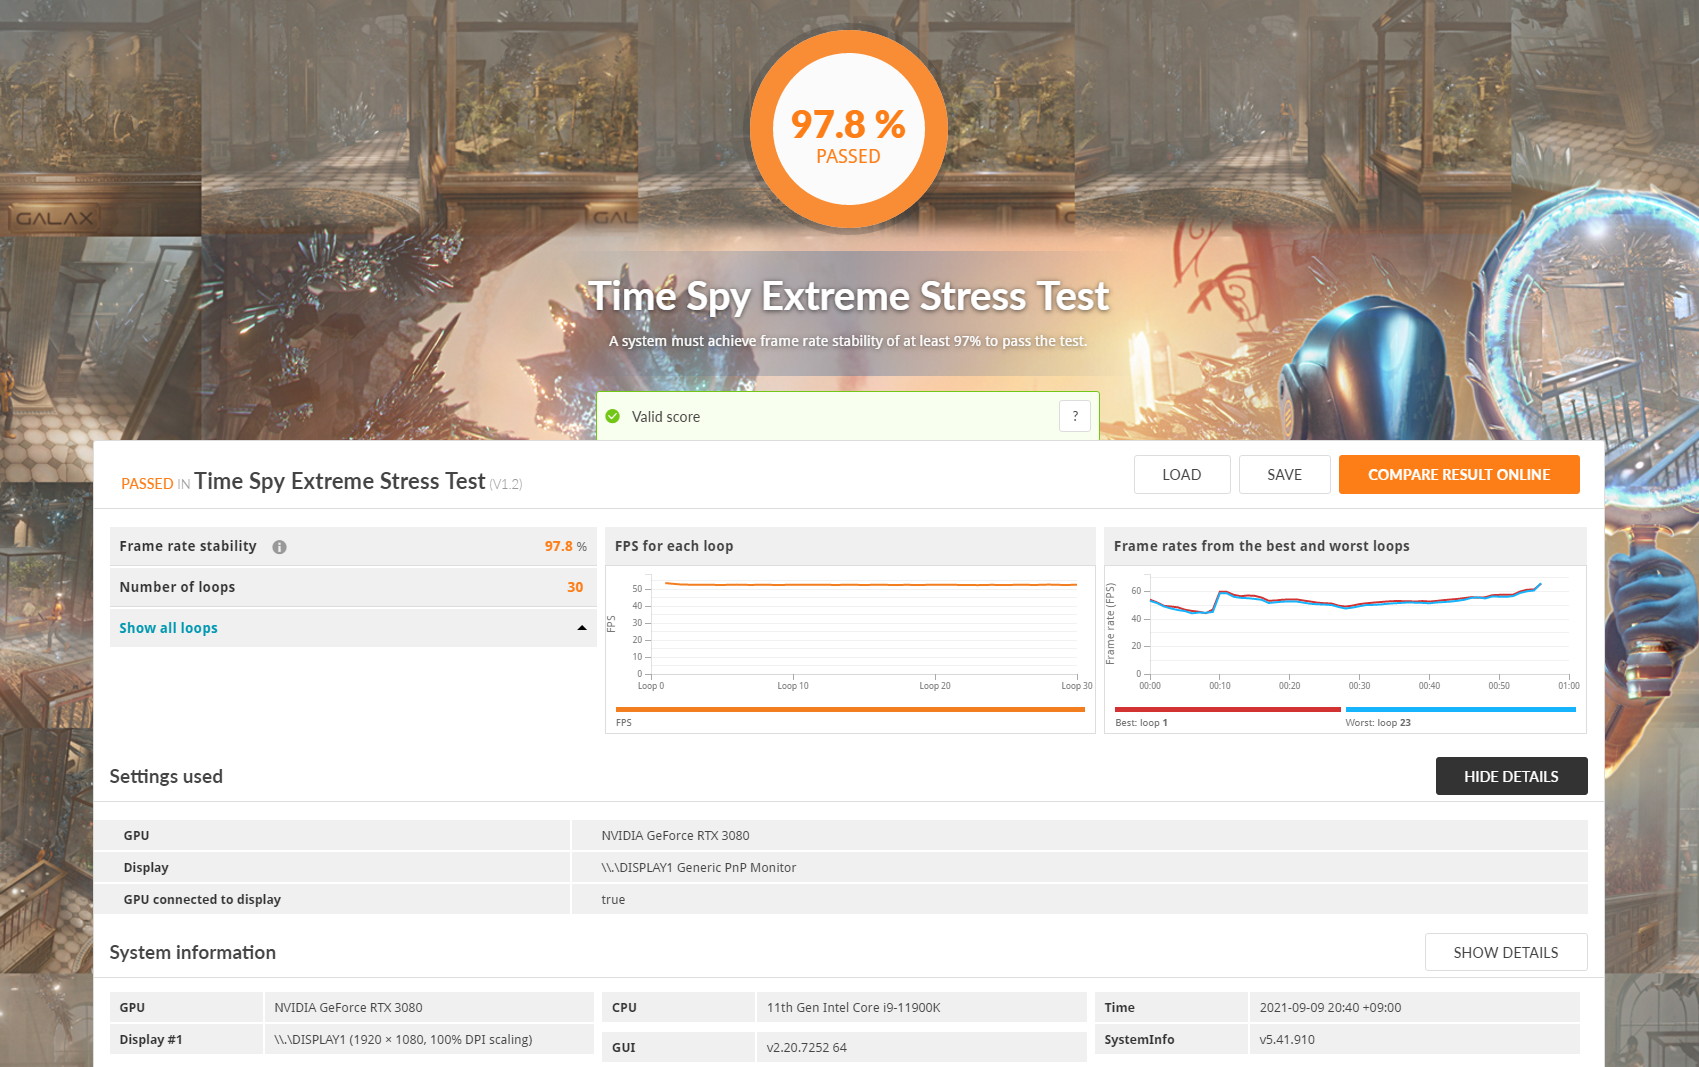The image size is (1699, 1067).
Task: Click the LOAD button
Action: click(1182, 475)
